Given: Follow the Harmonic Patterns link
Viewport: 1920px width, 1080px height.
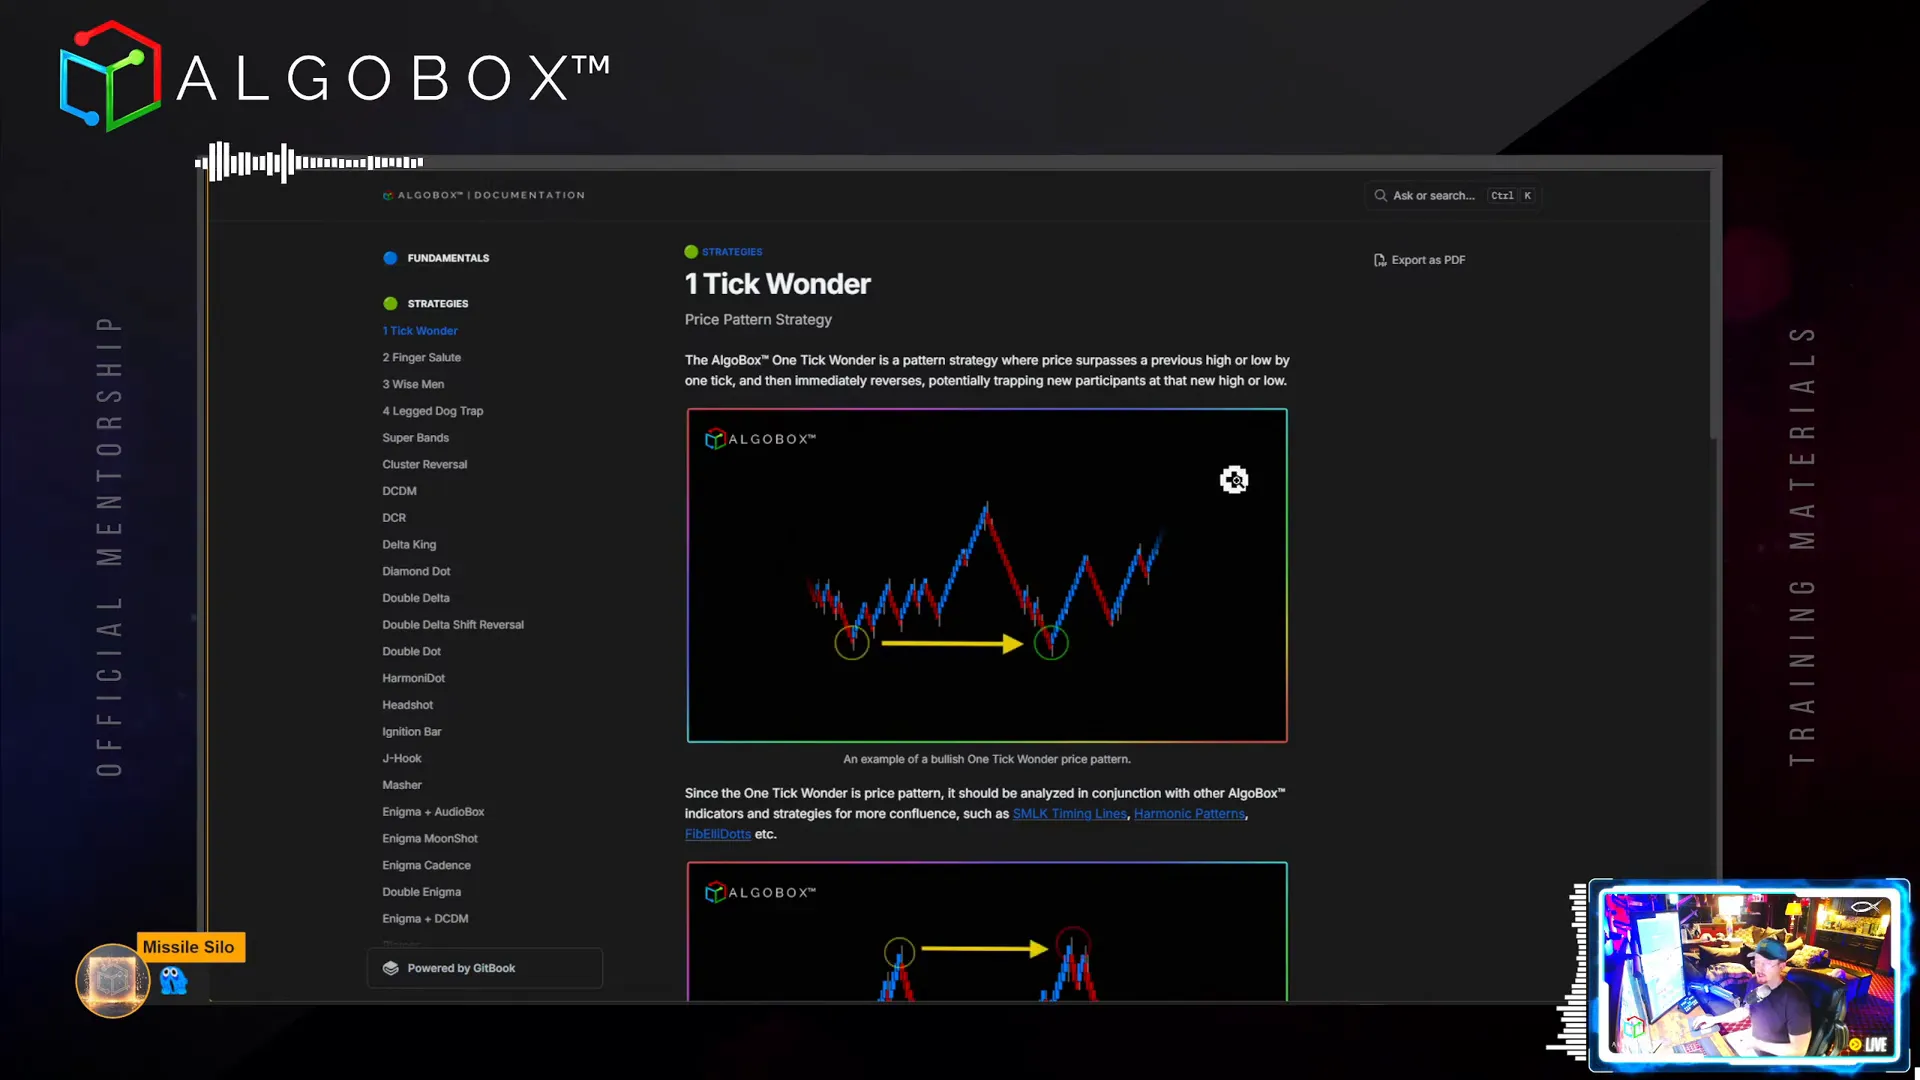Looking at the screenshot, I should 1189,814.
